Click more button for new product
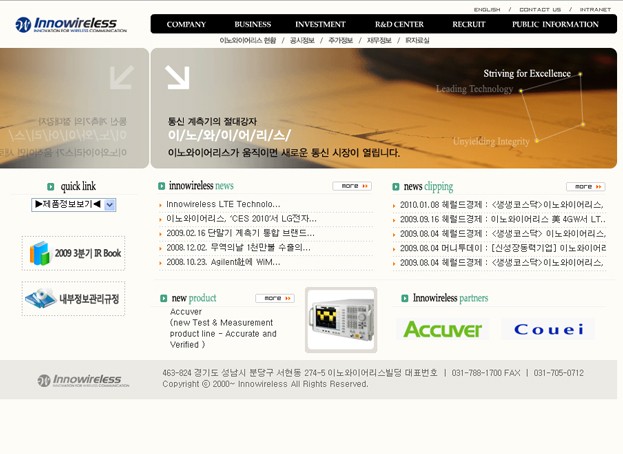Screen dimensions: 623x454 (x=275, y=298)
